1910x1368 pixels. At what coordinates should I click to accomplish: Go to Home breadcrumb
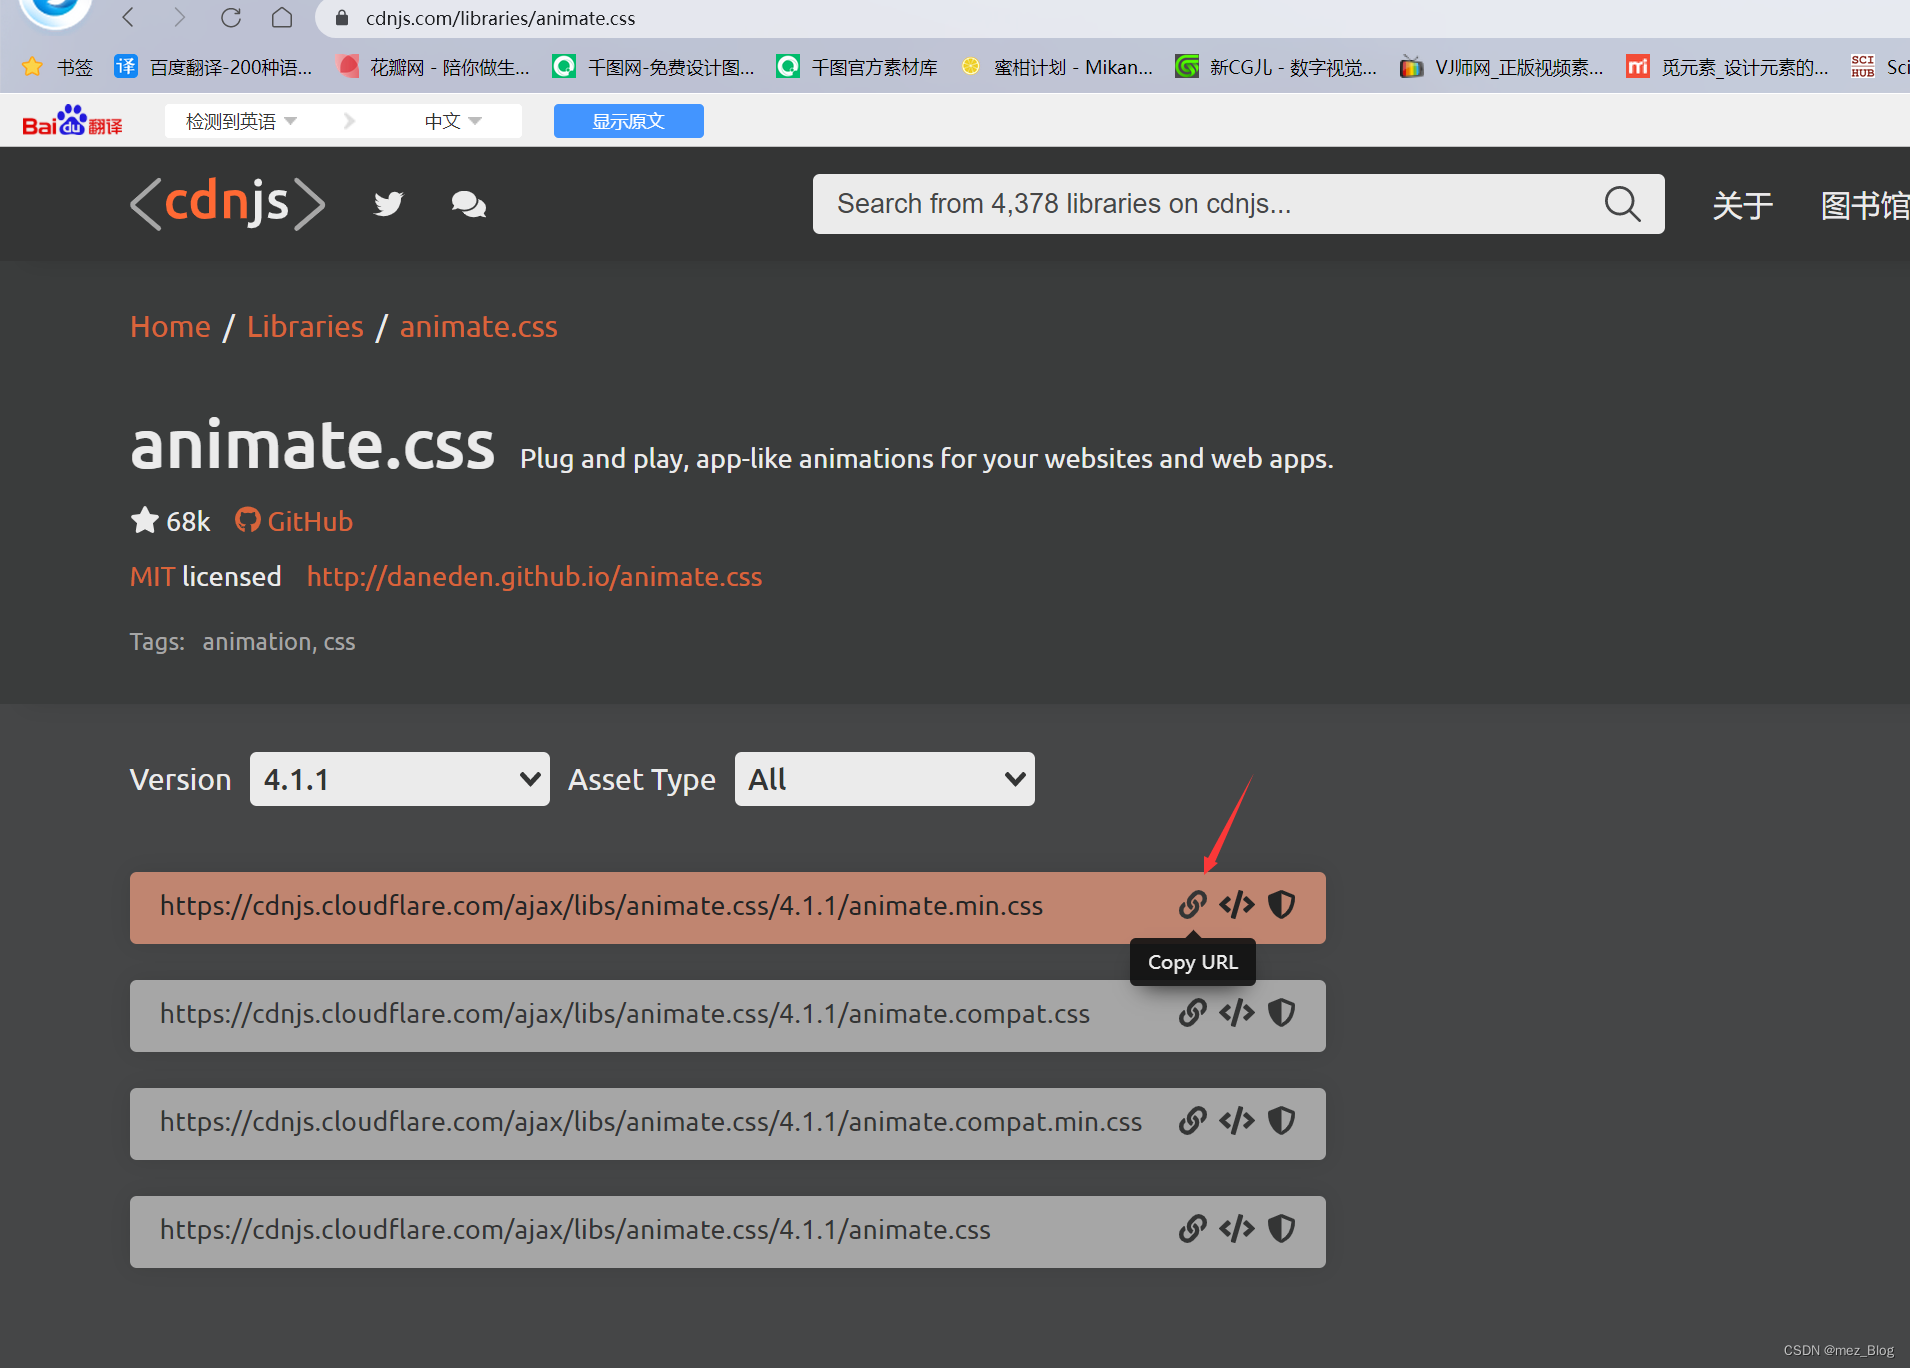pyautogui.click(x=170, y=327)
